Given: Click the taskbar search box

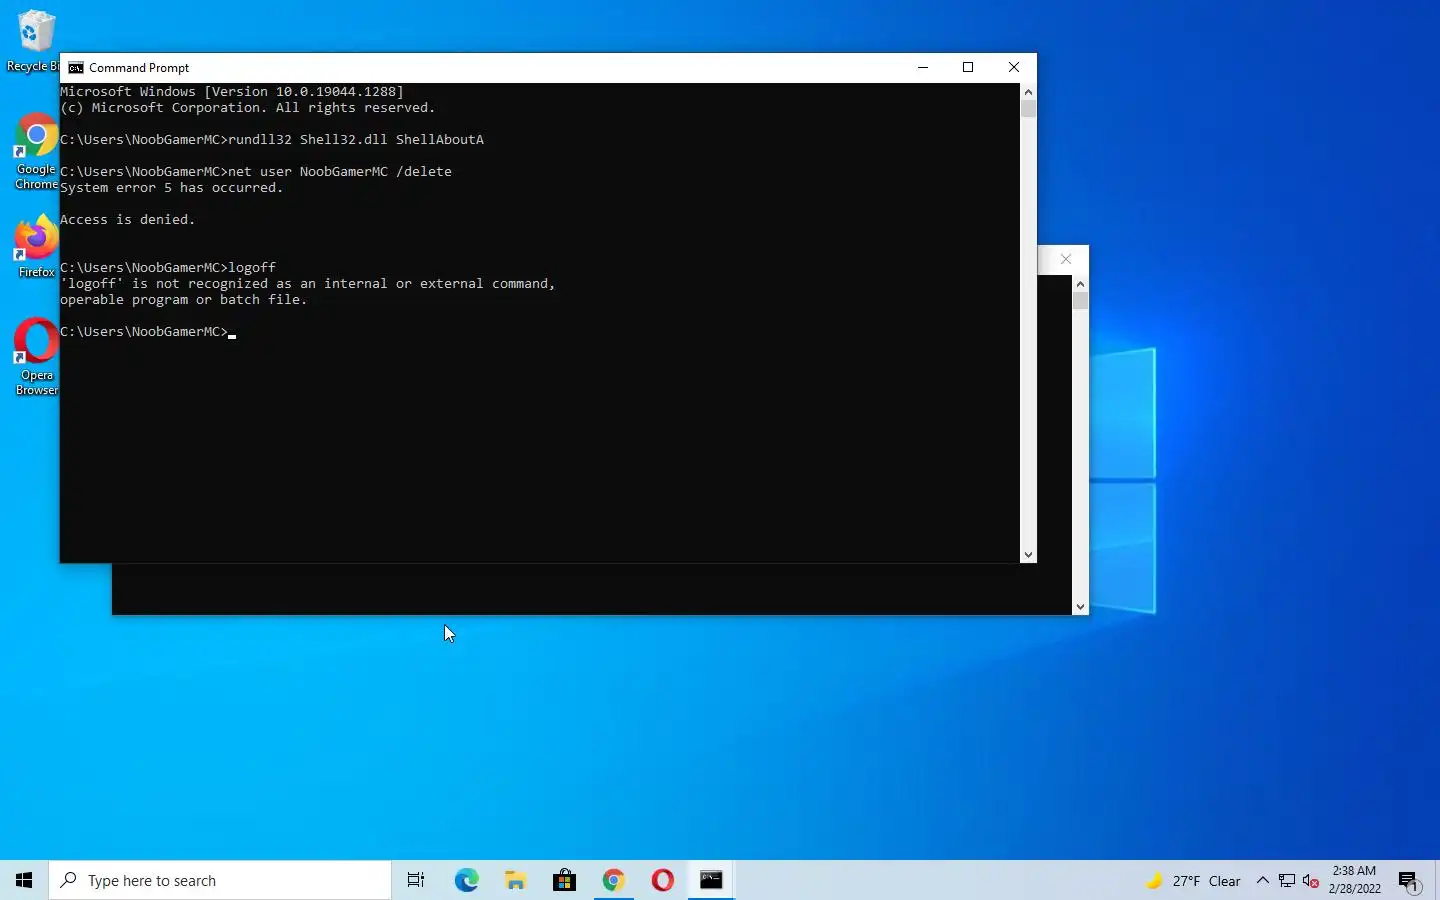Looking at the screenshot, I should click(220, 880).
